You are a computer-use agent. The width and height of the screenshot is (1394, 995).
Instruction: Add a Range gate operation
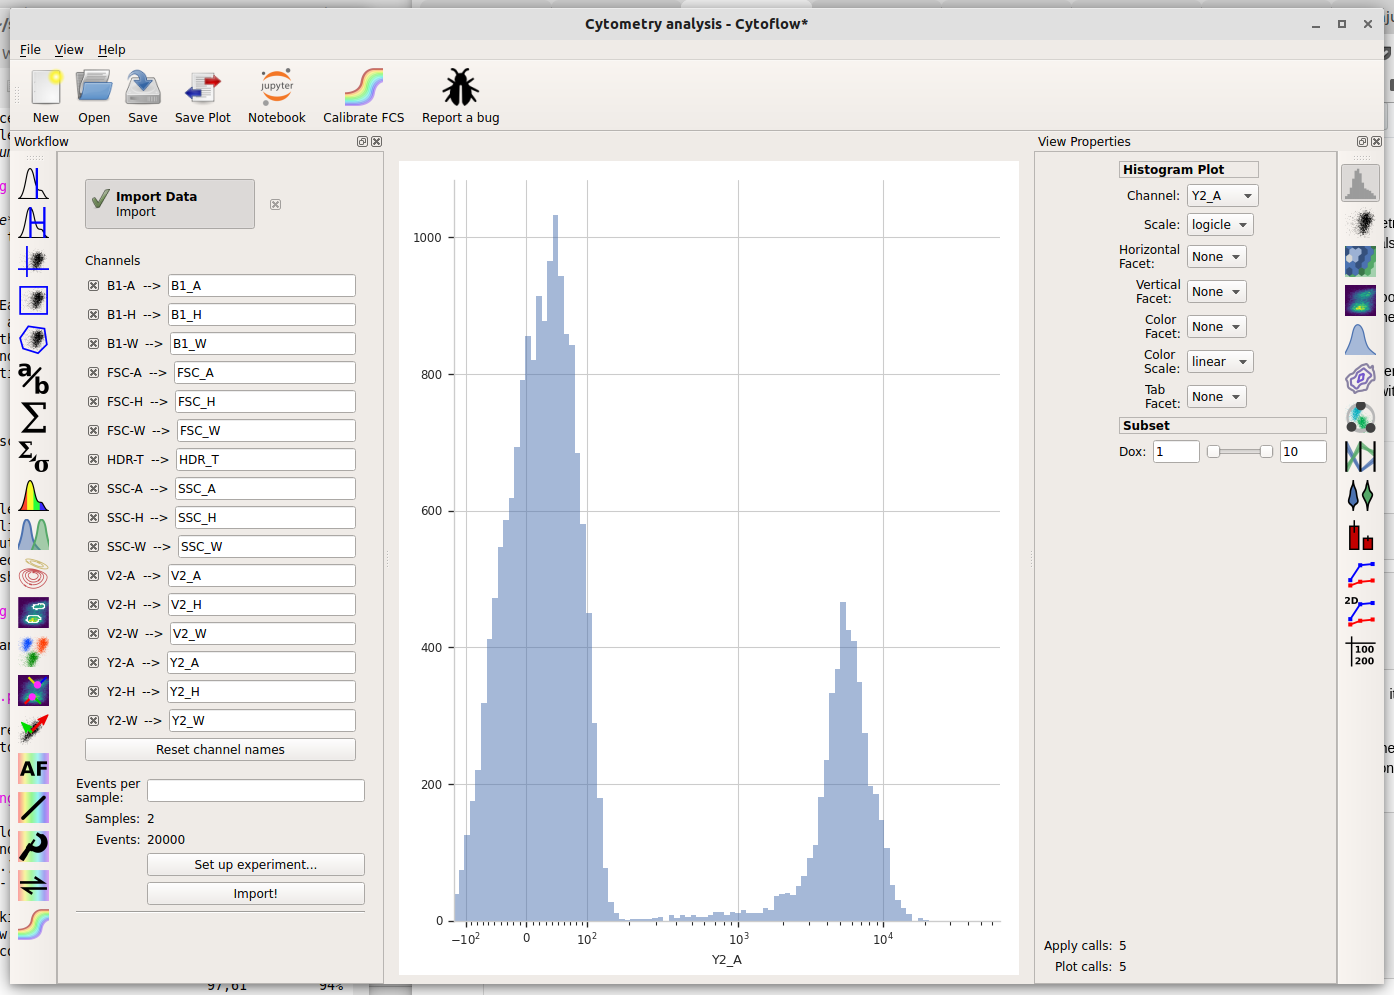click(33, 223)
